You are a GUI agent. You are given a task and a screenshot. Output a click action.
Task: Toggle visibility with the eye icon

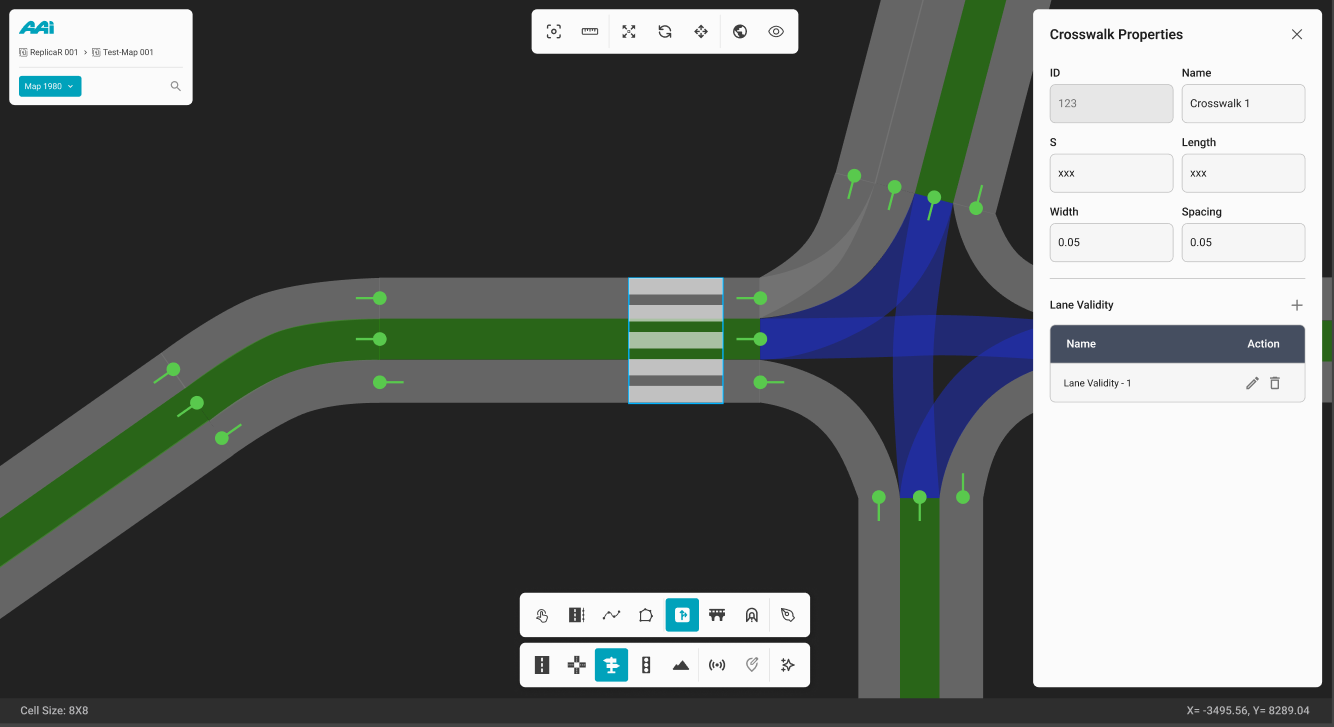pos(776,31)
